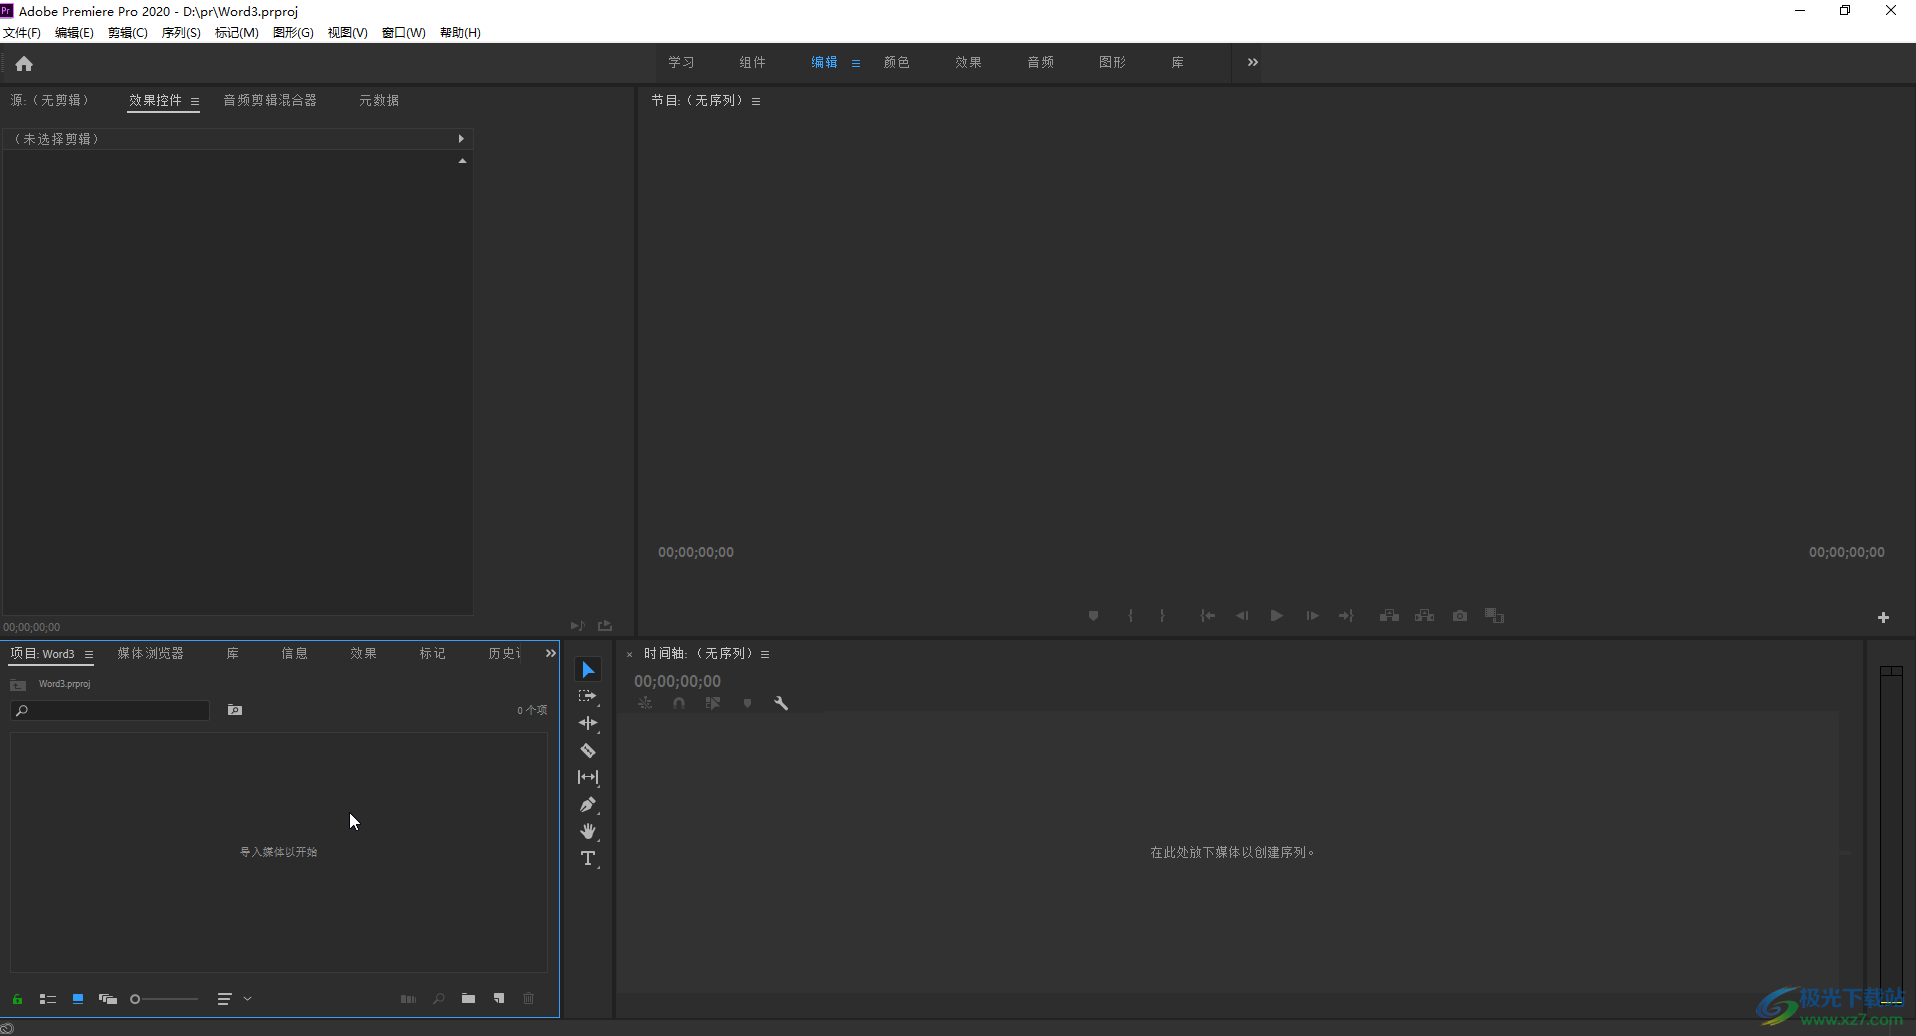Open timeline display settings wrench

click(x=781, y=703)
